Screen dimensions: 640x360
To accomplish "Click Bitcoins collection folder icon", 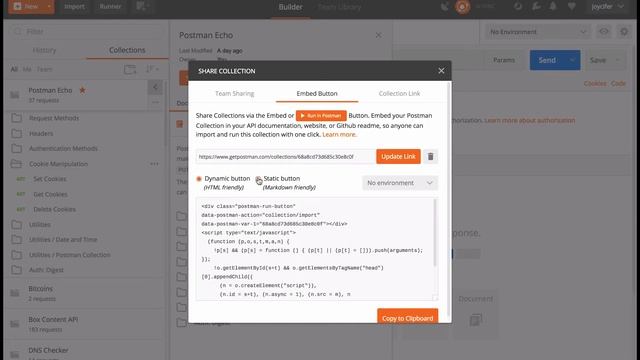I will [x=15, y=293].
